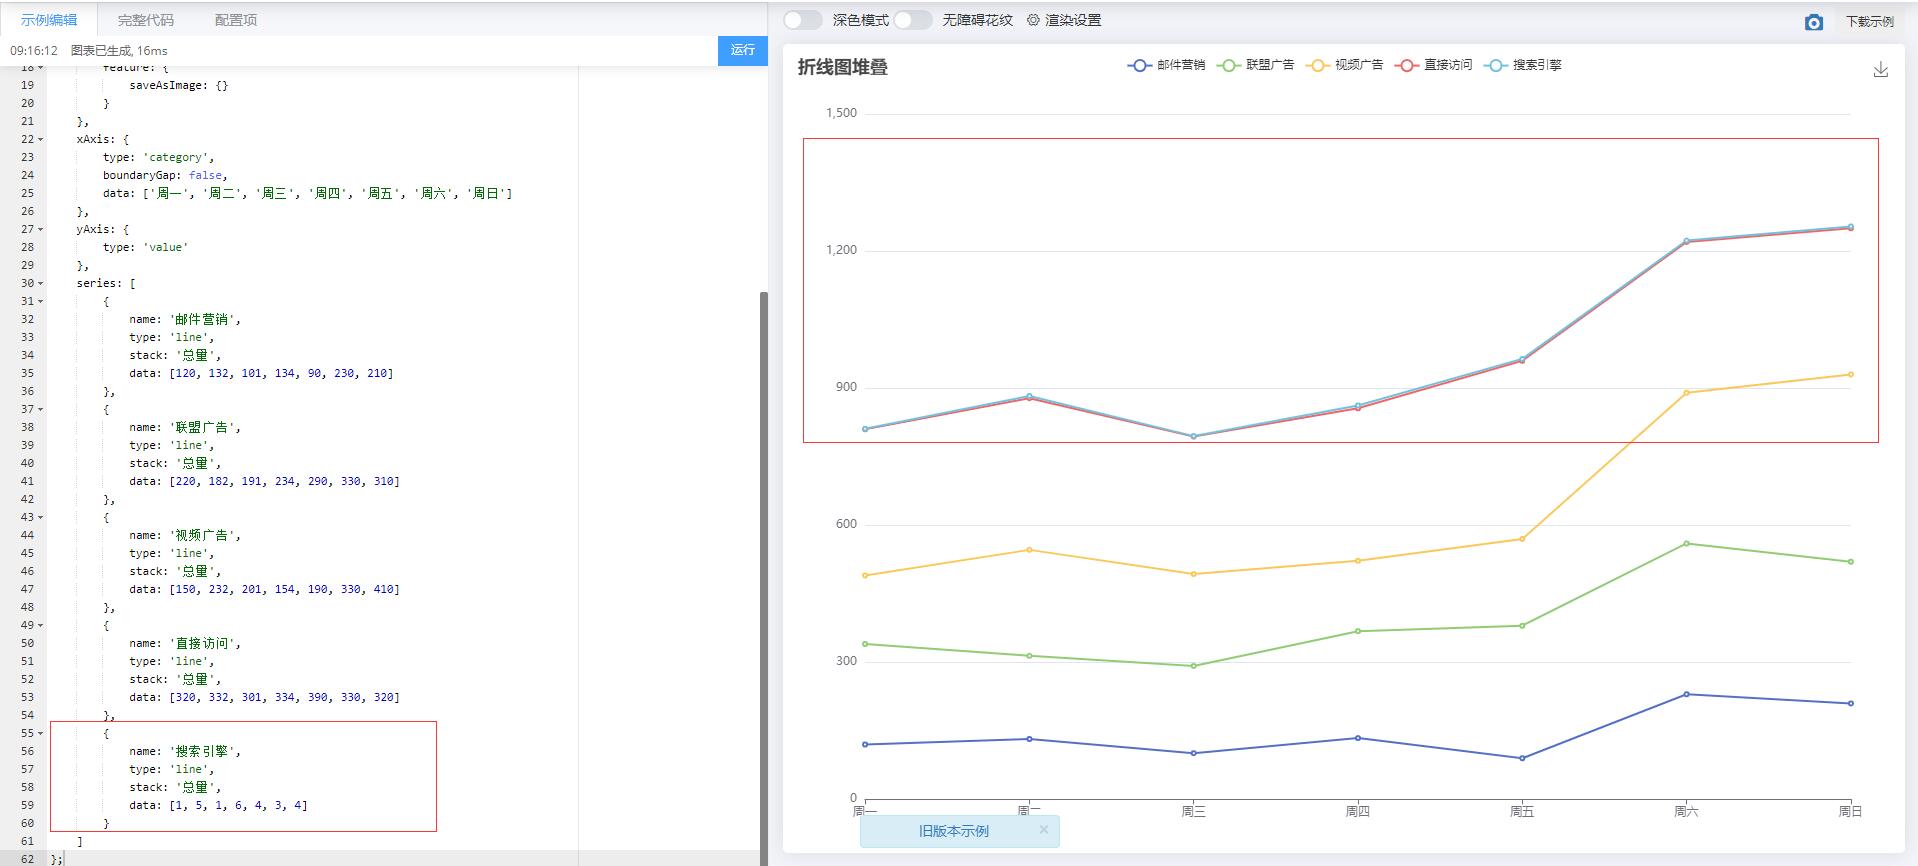1918x866 pixels.
Task: Click the 下载示例 link
Action: pos(1869,21)
